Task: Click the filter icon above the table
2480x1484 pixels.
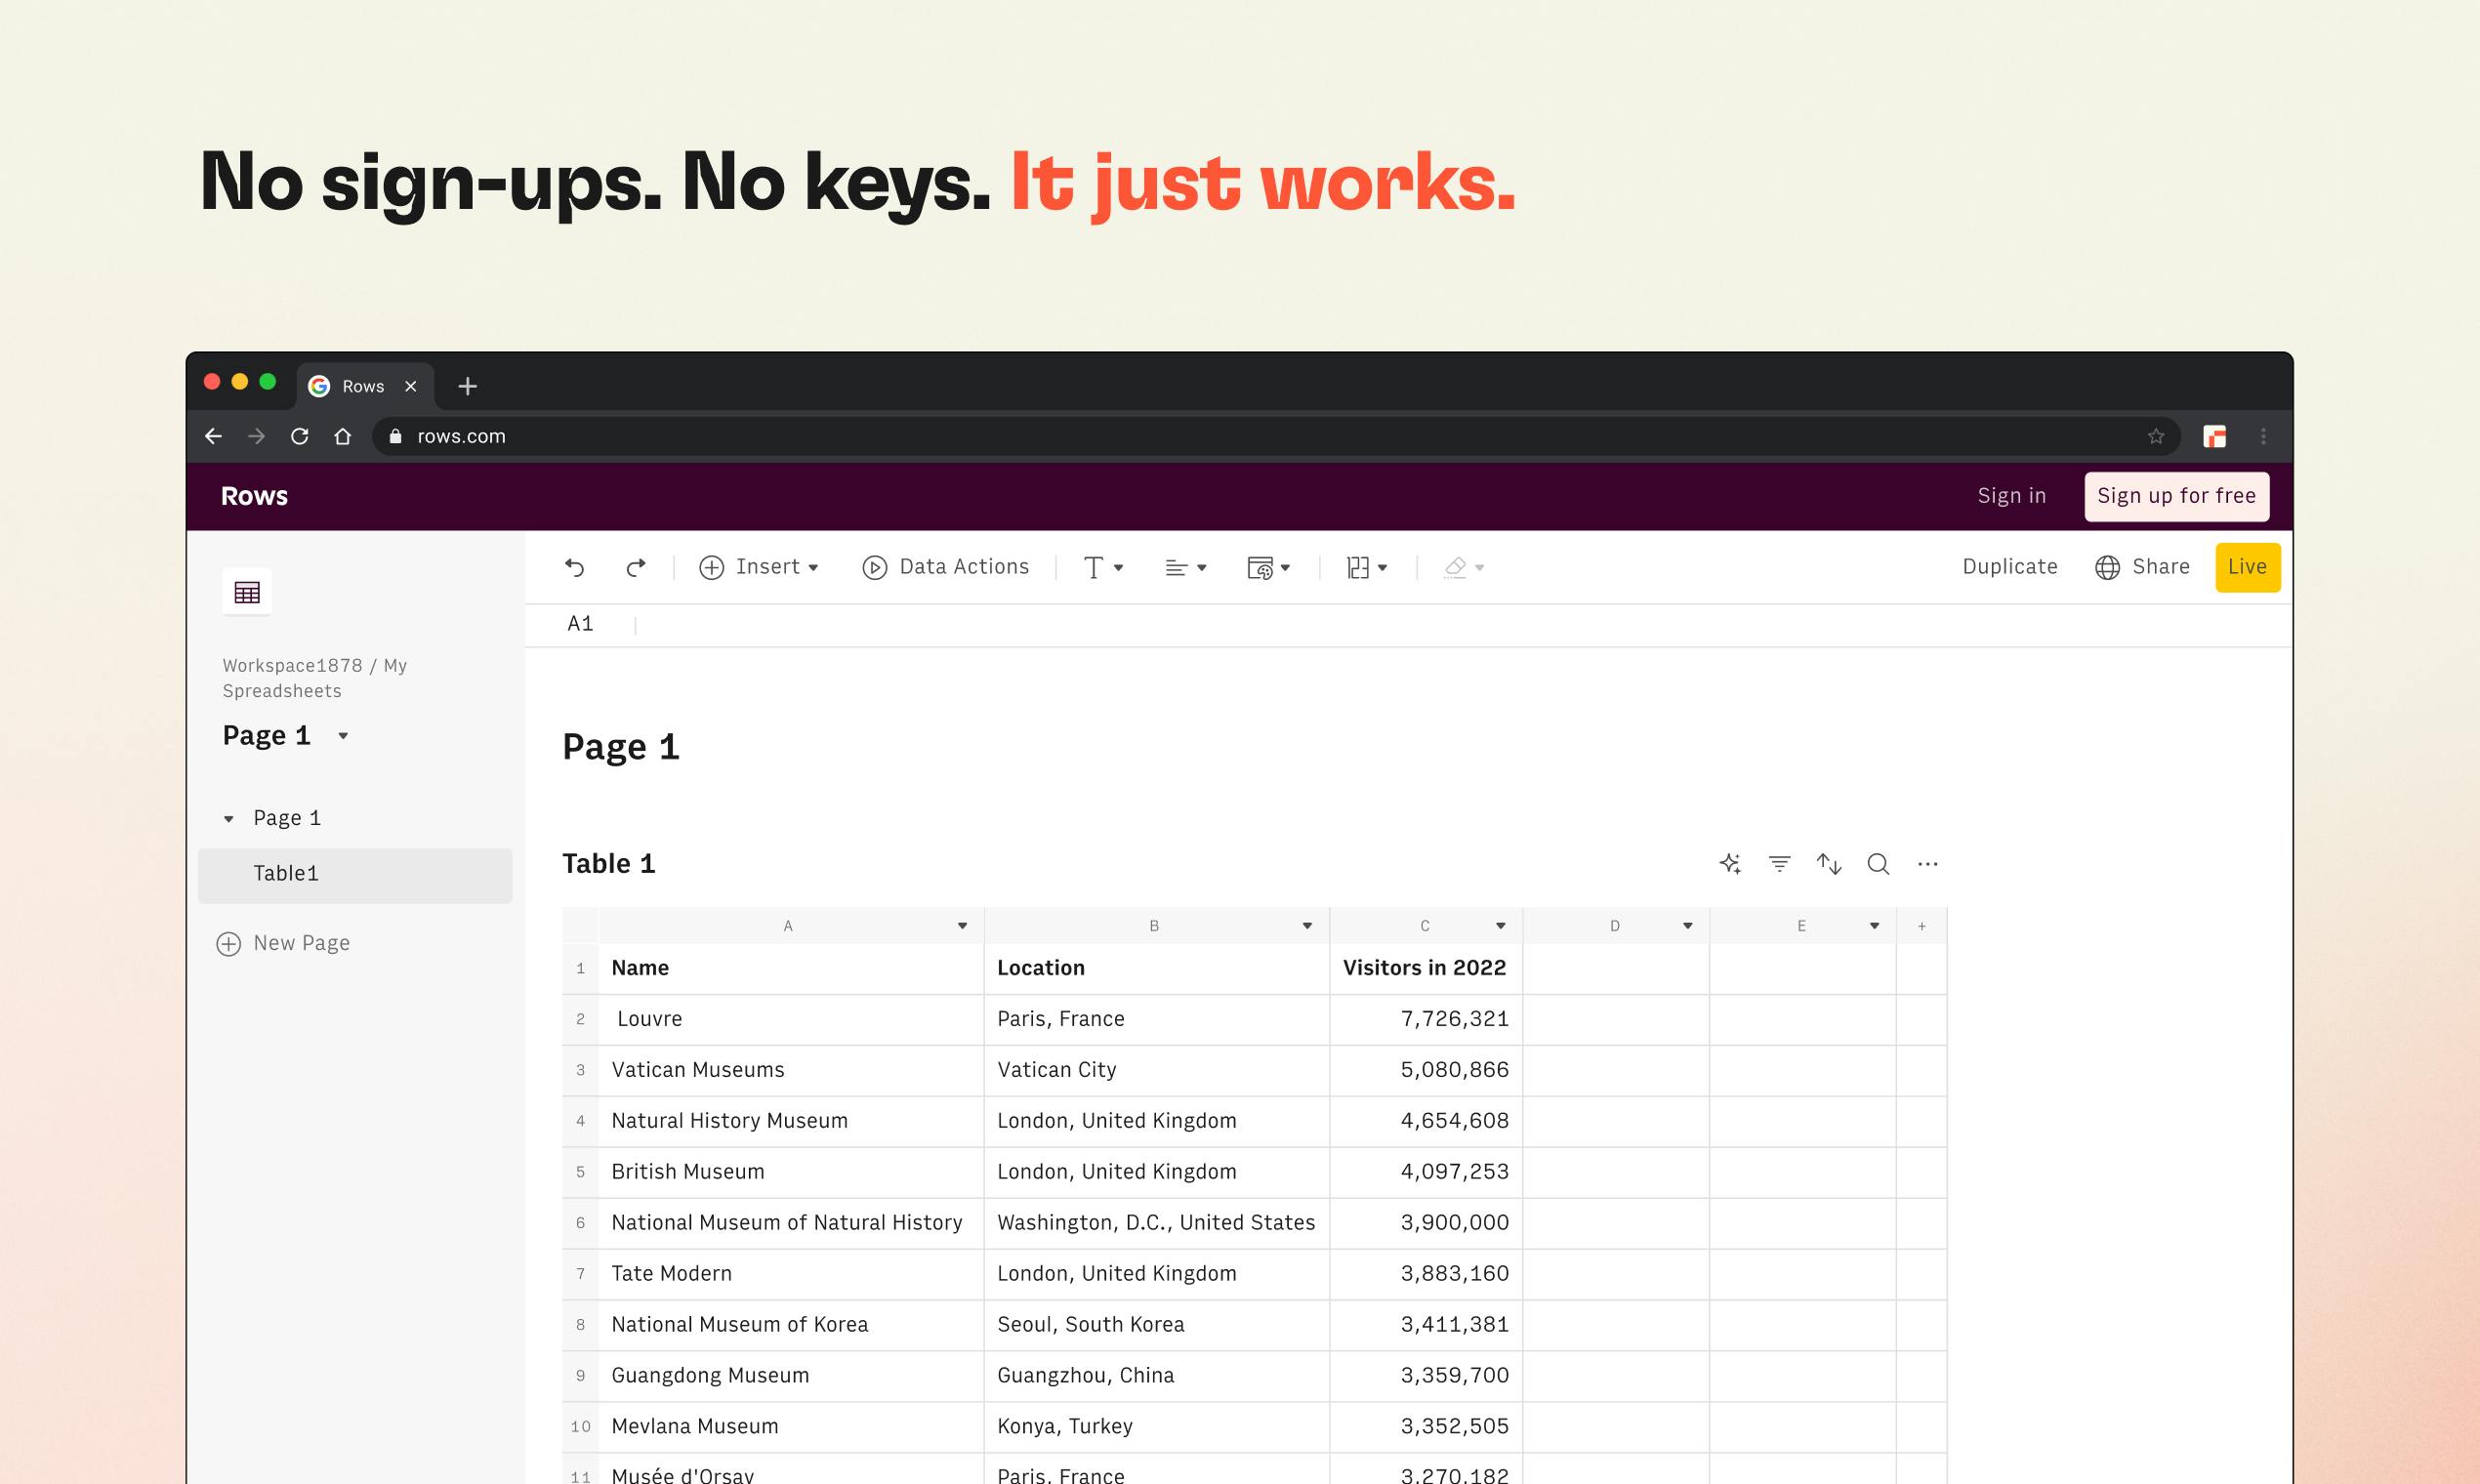Action: tap(1779, 863)
